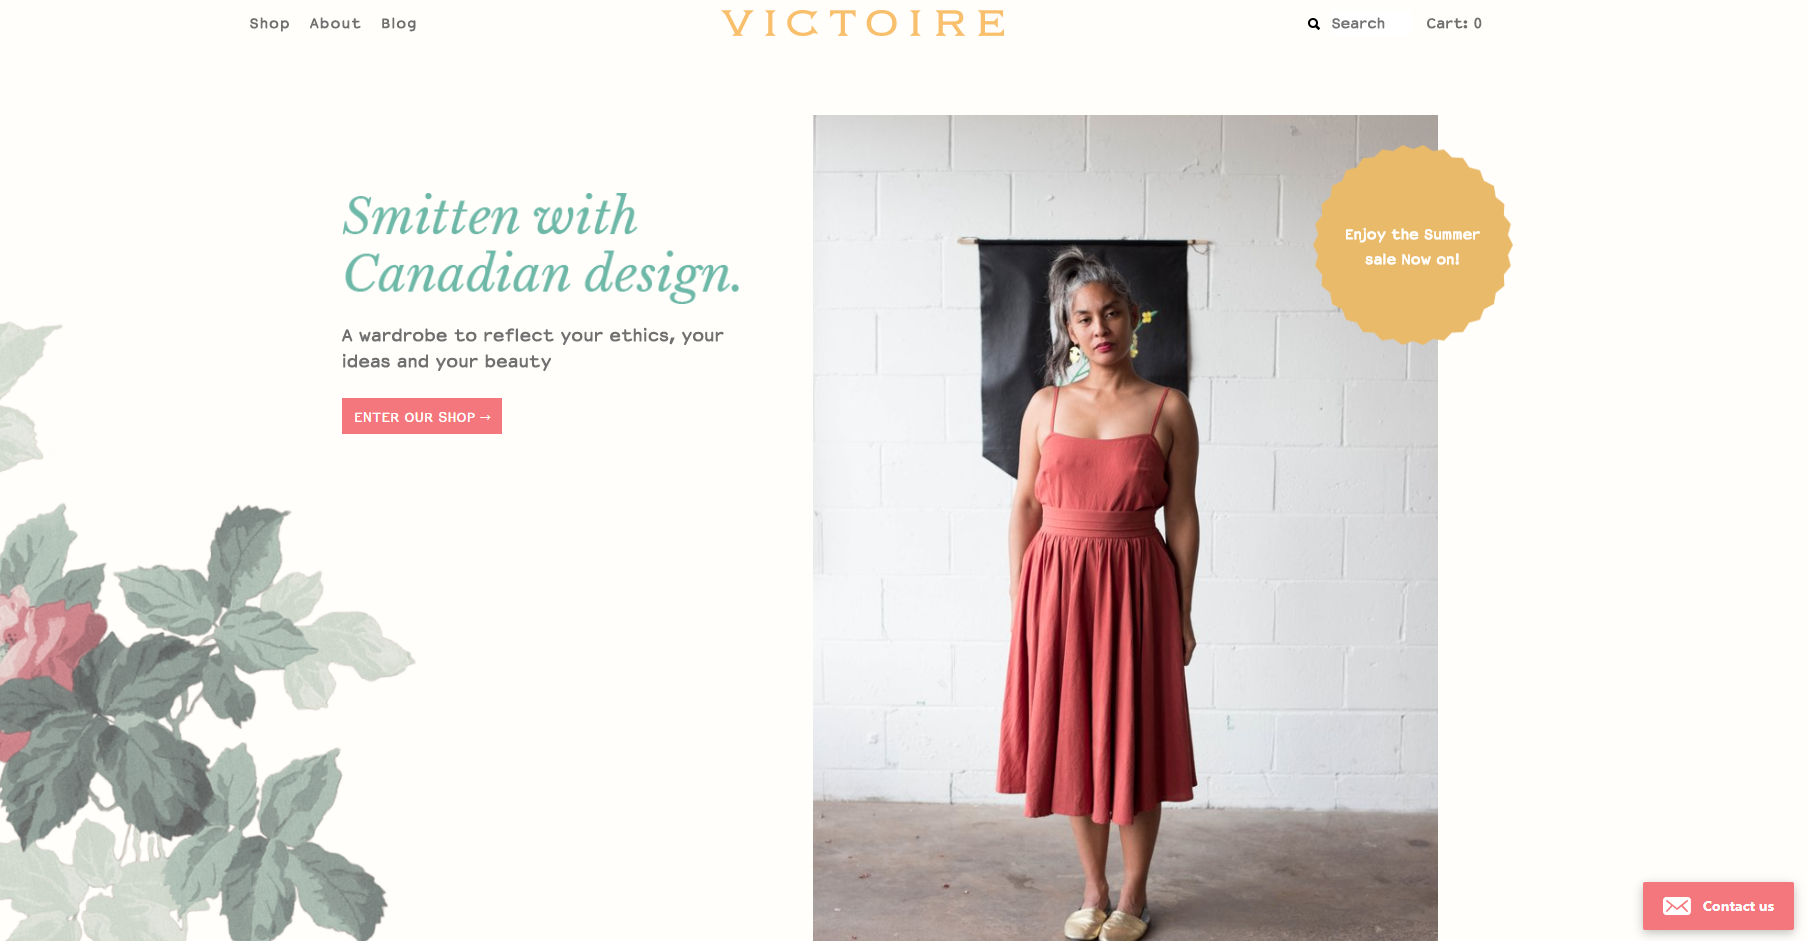The image size is (1807, 941).
Task: Open the Blog page
Action: (x=398, y=23)
